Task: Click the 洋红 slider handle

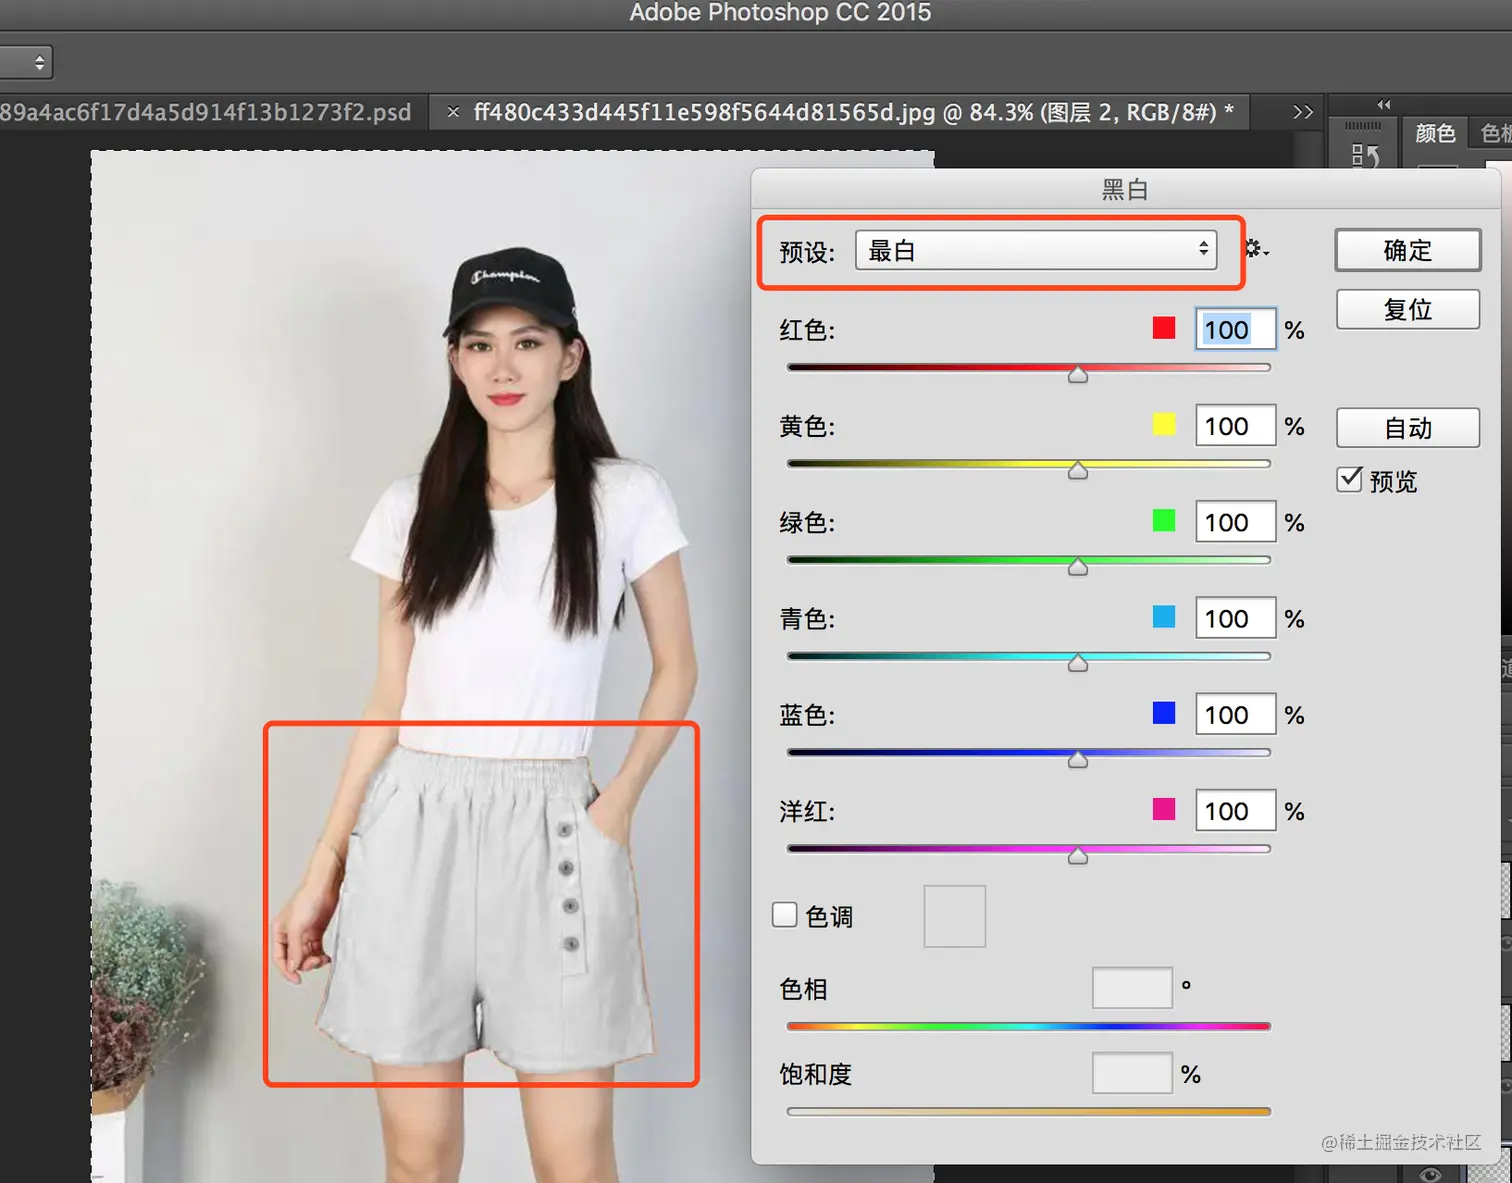Action: (x=1078, y=856)
